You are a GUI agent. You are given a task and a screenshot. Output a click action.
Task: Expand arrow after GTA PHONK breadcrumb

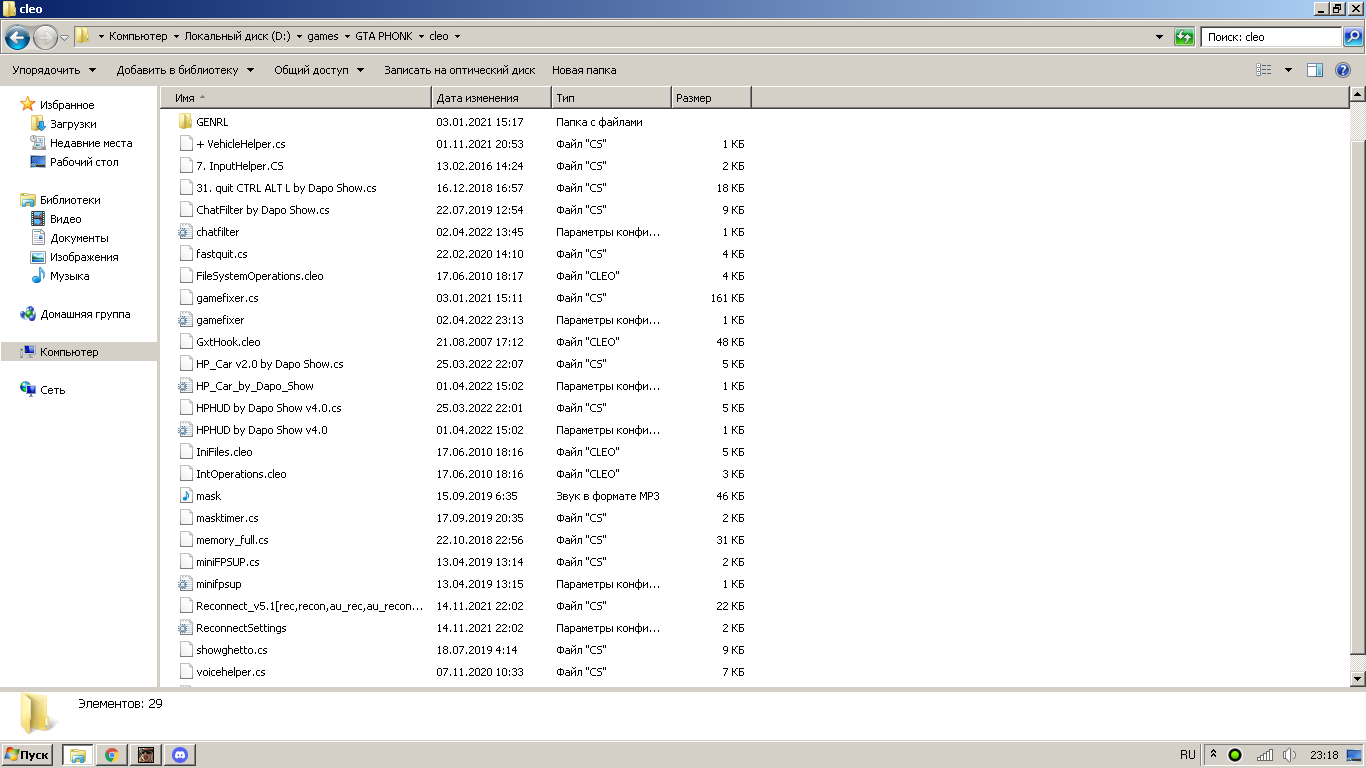coord(420,36)
